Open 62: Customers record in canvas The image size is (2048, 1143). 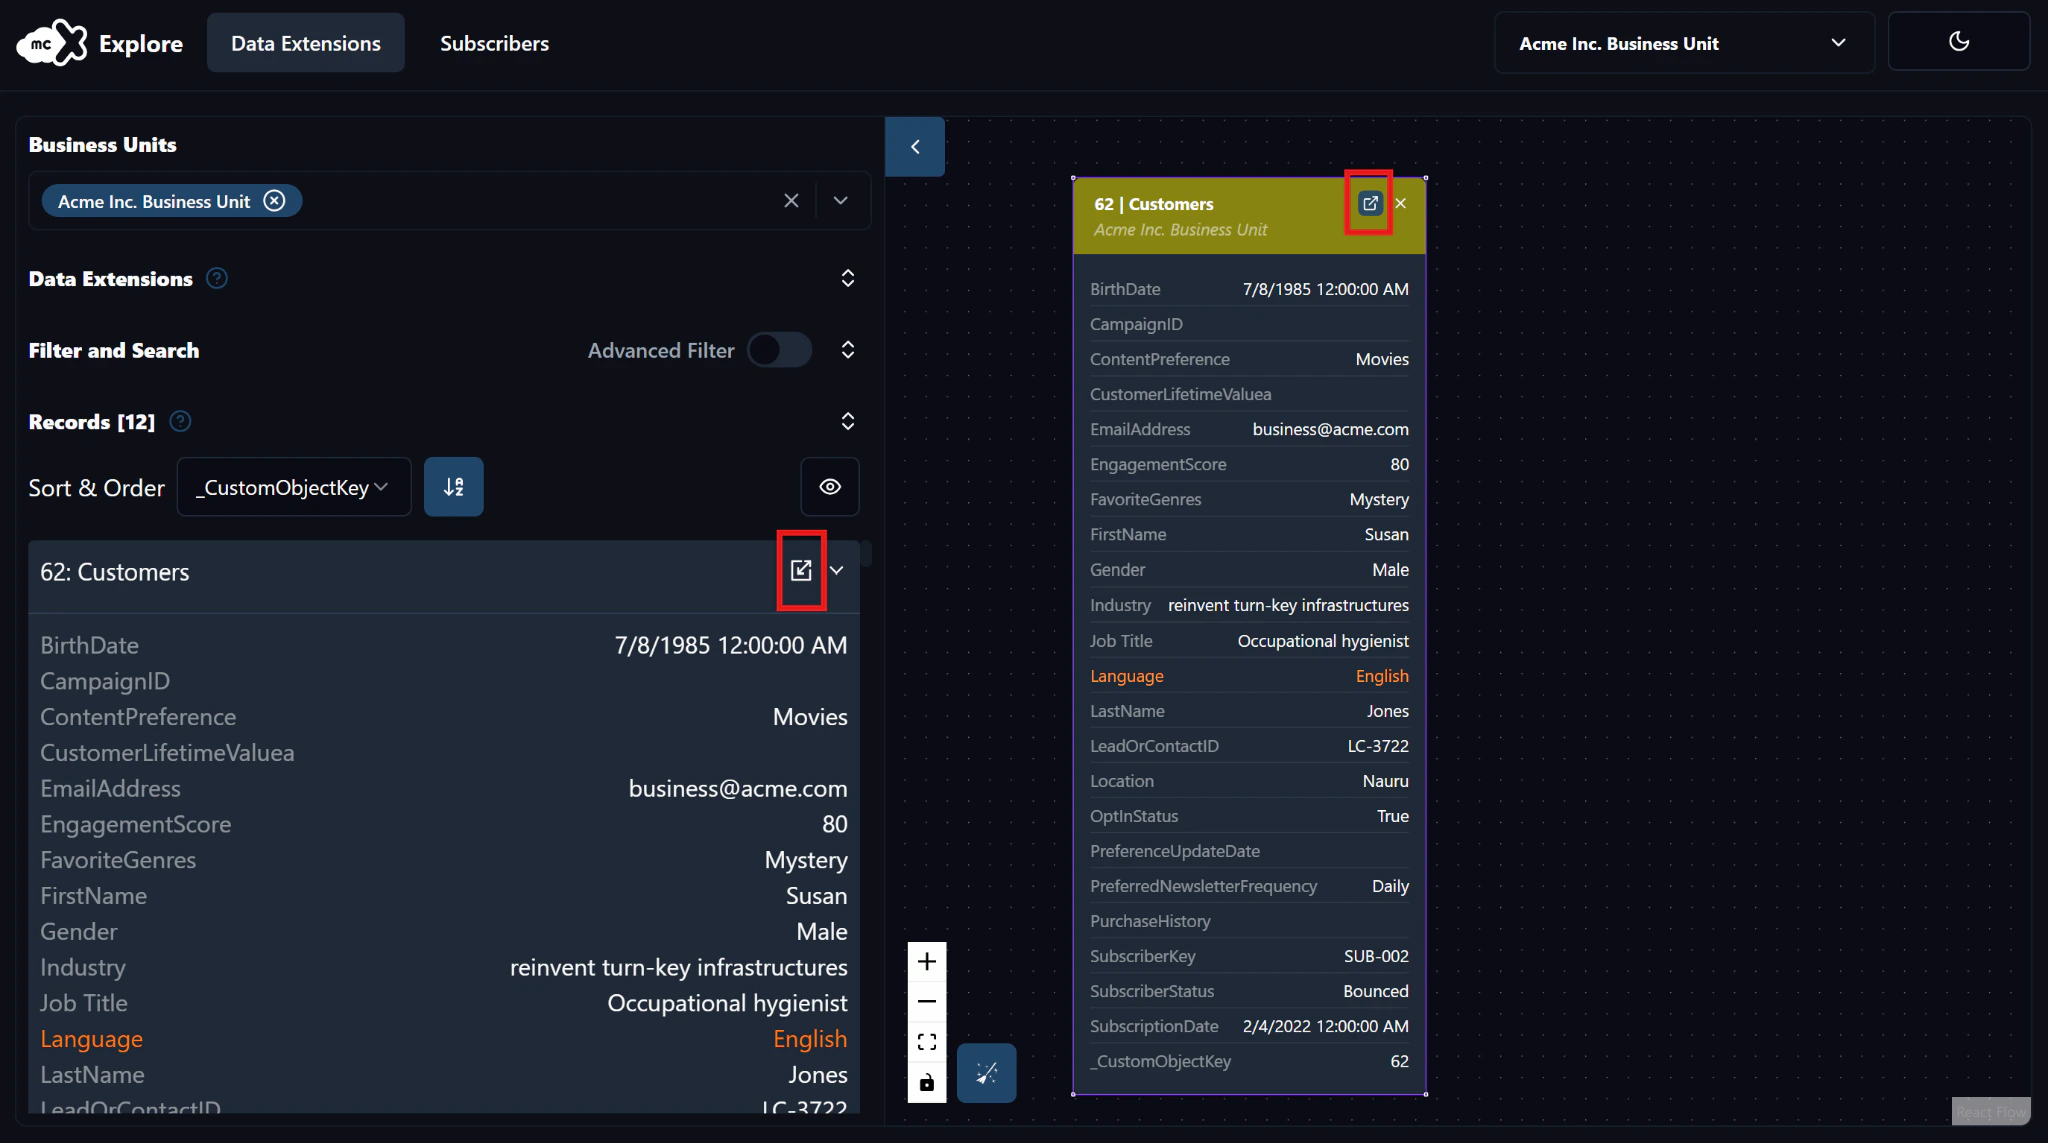pyautogui.click(x=801, y=570)
